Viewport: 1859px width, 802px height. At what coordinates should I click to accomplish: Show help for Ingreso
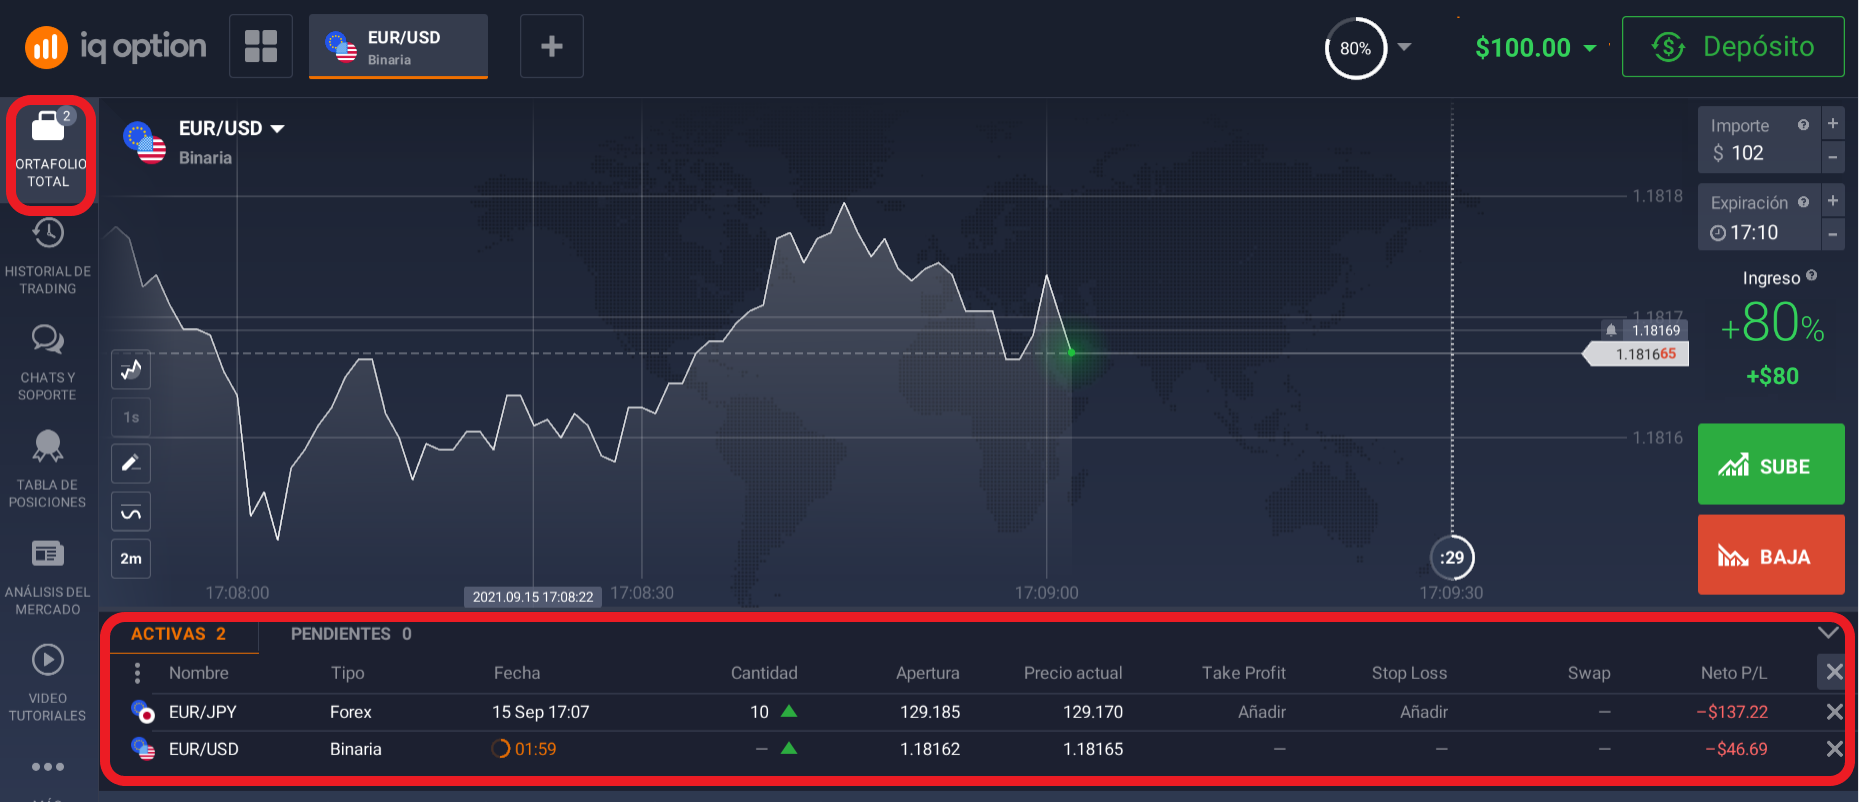pos(1812,276)
